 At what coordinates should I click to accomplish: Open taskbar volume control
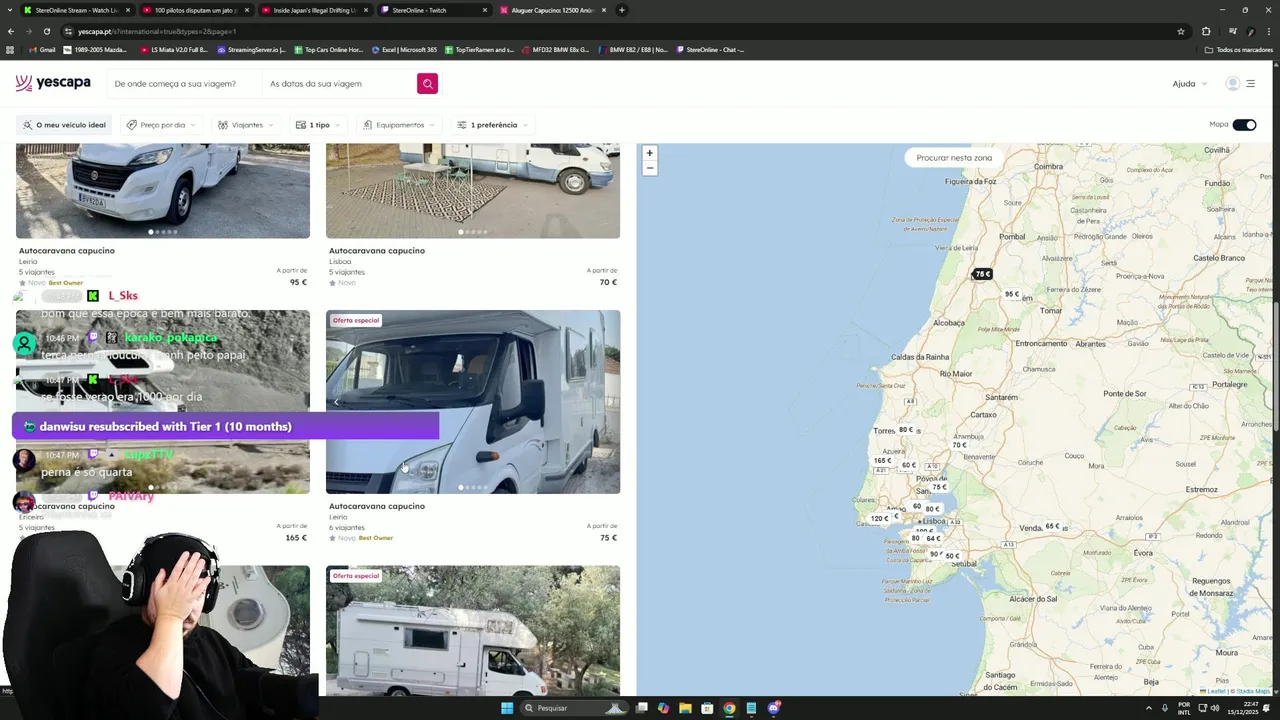coord(1215,708)
